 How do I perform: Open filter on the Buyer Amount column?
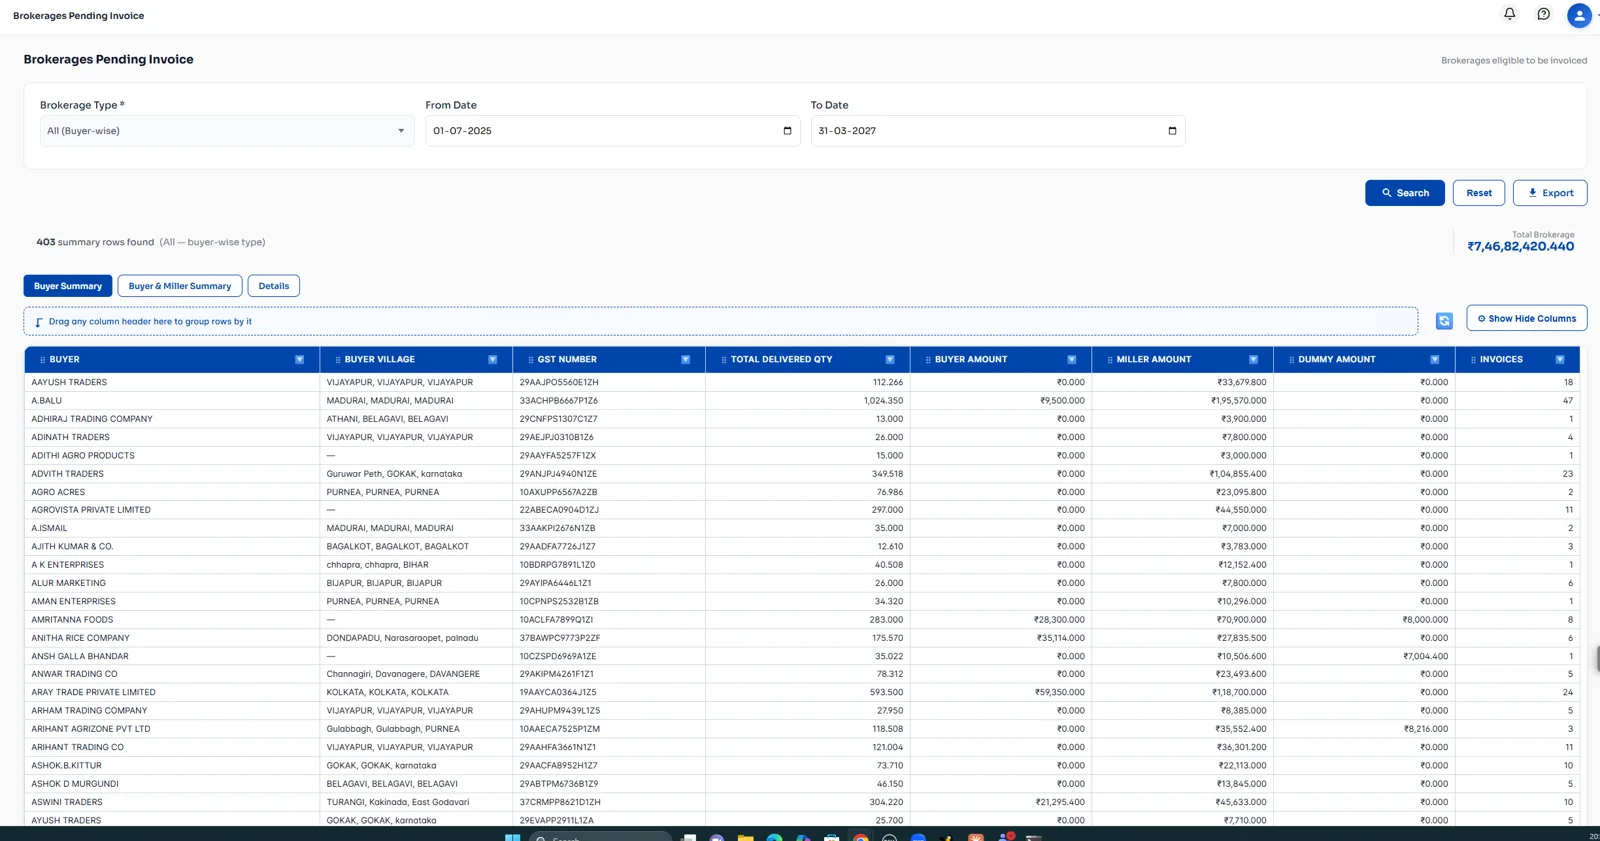[1071, 360]
